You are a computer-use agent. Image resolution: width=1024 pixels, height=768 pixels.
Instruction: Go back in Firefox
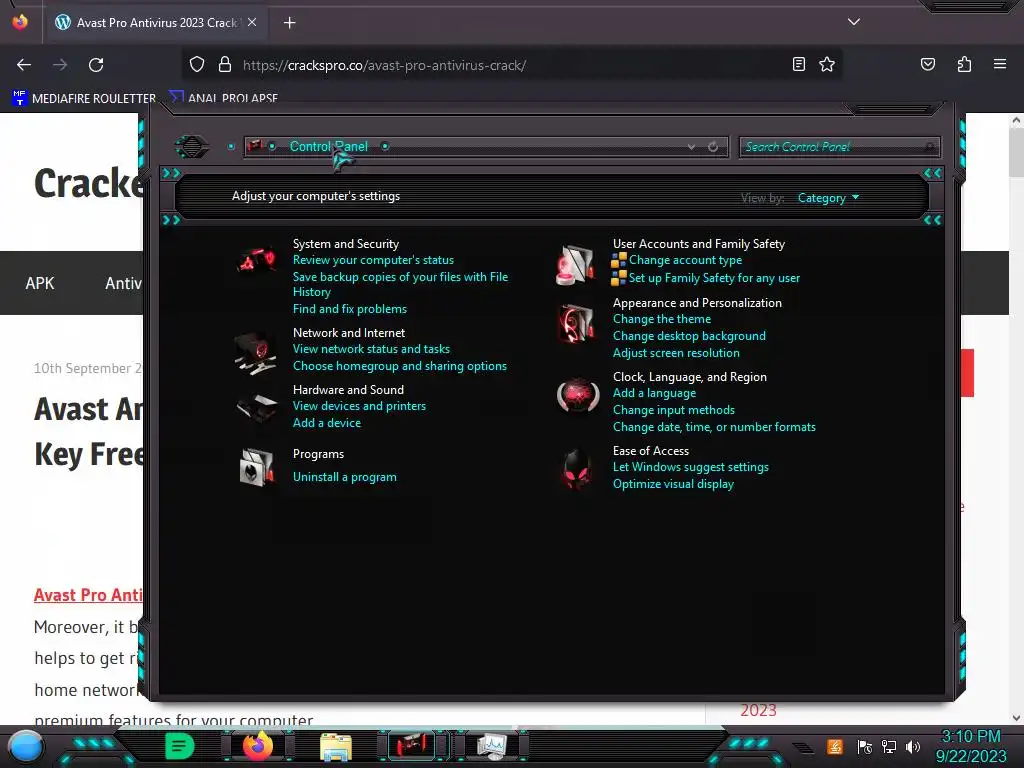[x=24, y=65]
